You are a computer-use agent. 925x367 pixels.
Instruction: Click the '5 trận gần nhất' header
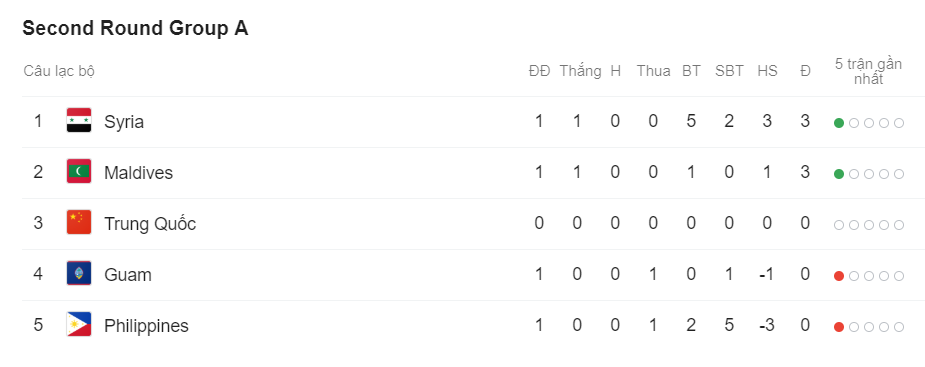pos(868,72)
